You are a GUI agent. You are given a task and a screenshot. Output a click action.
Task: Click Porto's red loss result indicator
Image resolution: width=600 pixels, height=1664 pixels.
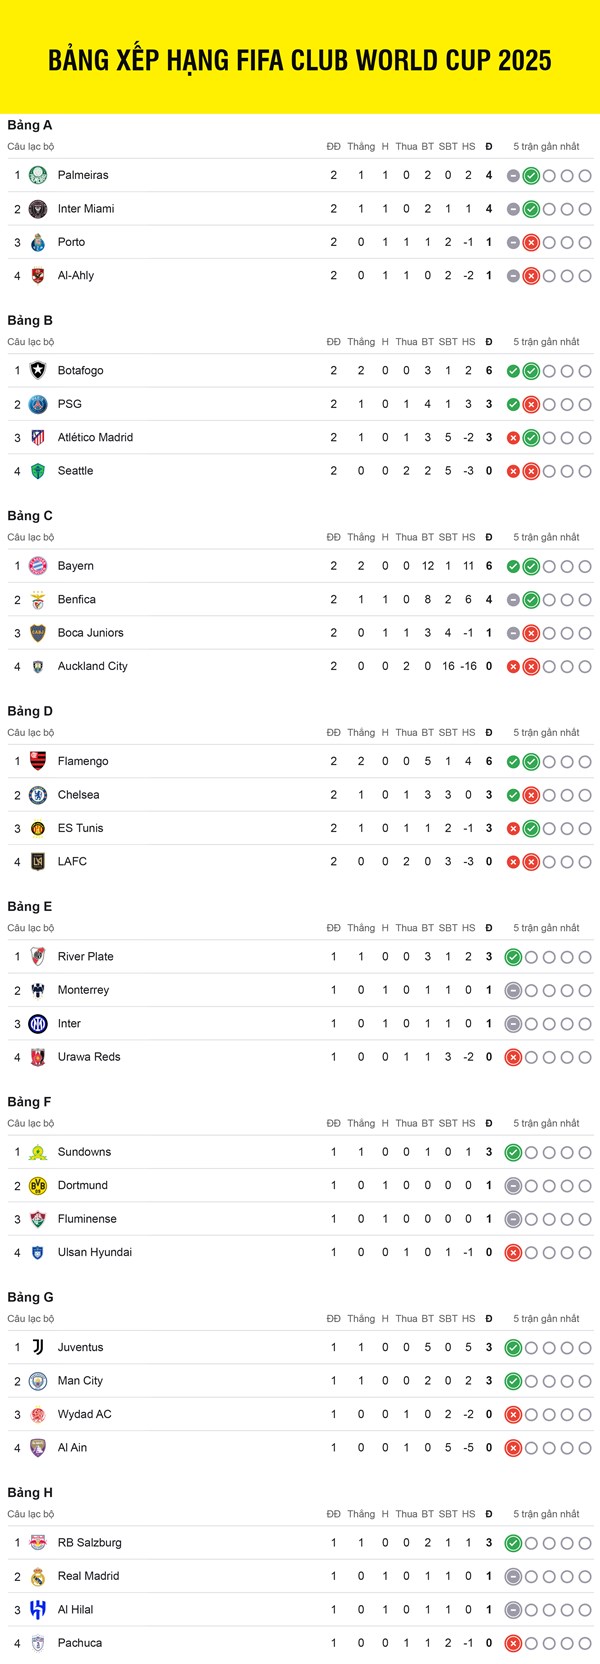(x=531, y=243)
